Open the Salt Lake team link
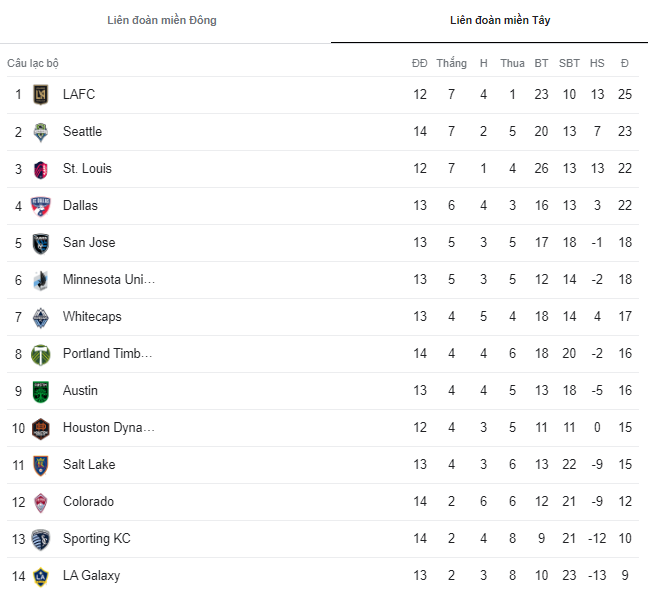 click(89, 464)
